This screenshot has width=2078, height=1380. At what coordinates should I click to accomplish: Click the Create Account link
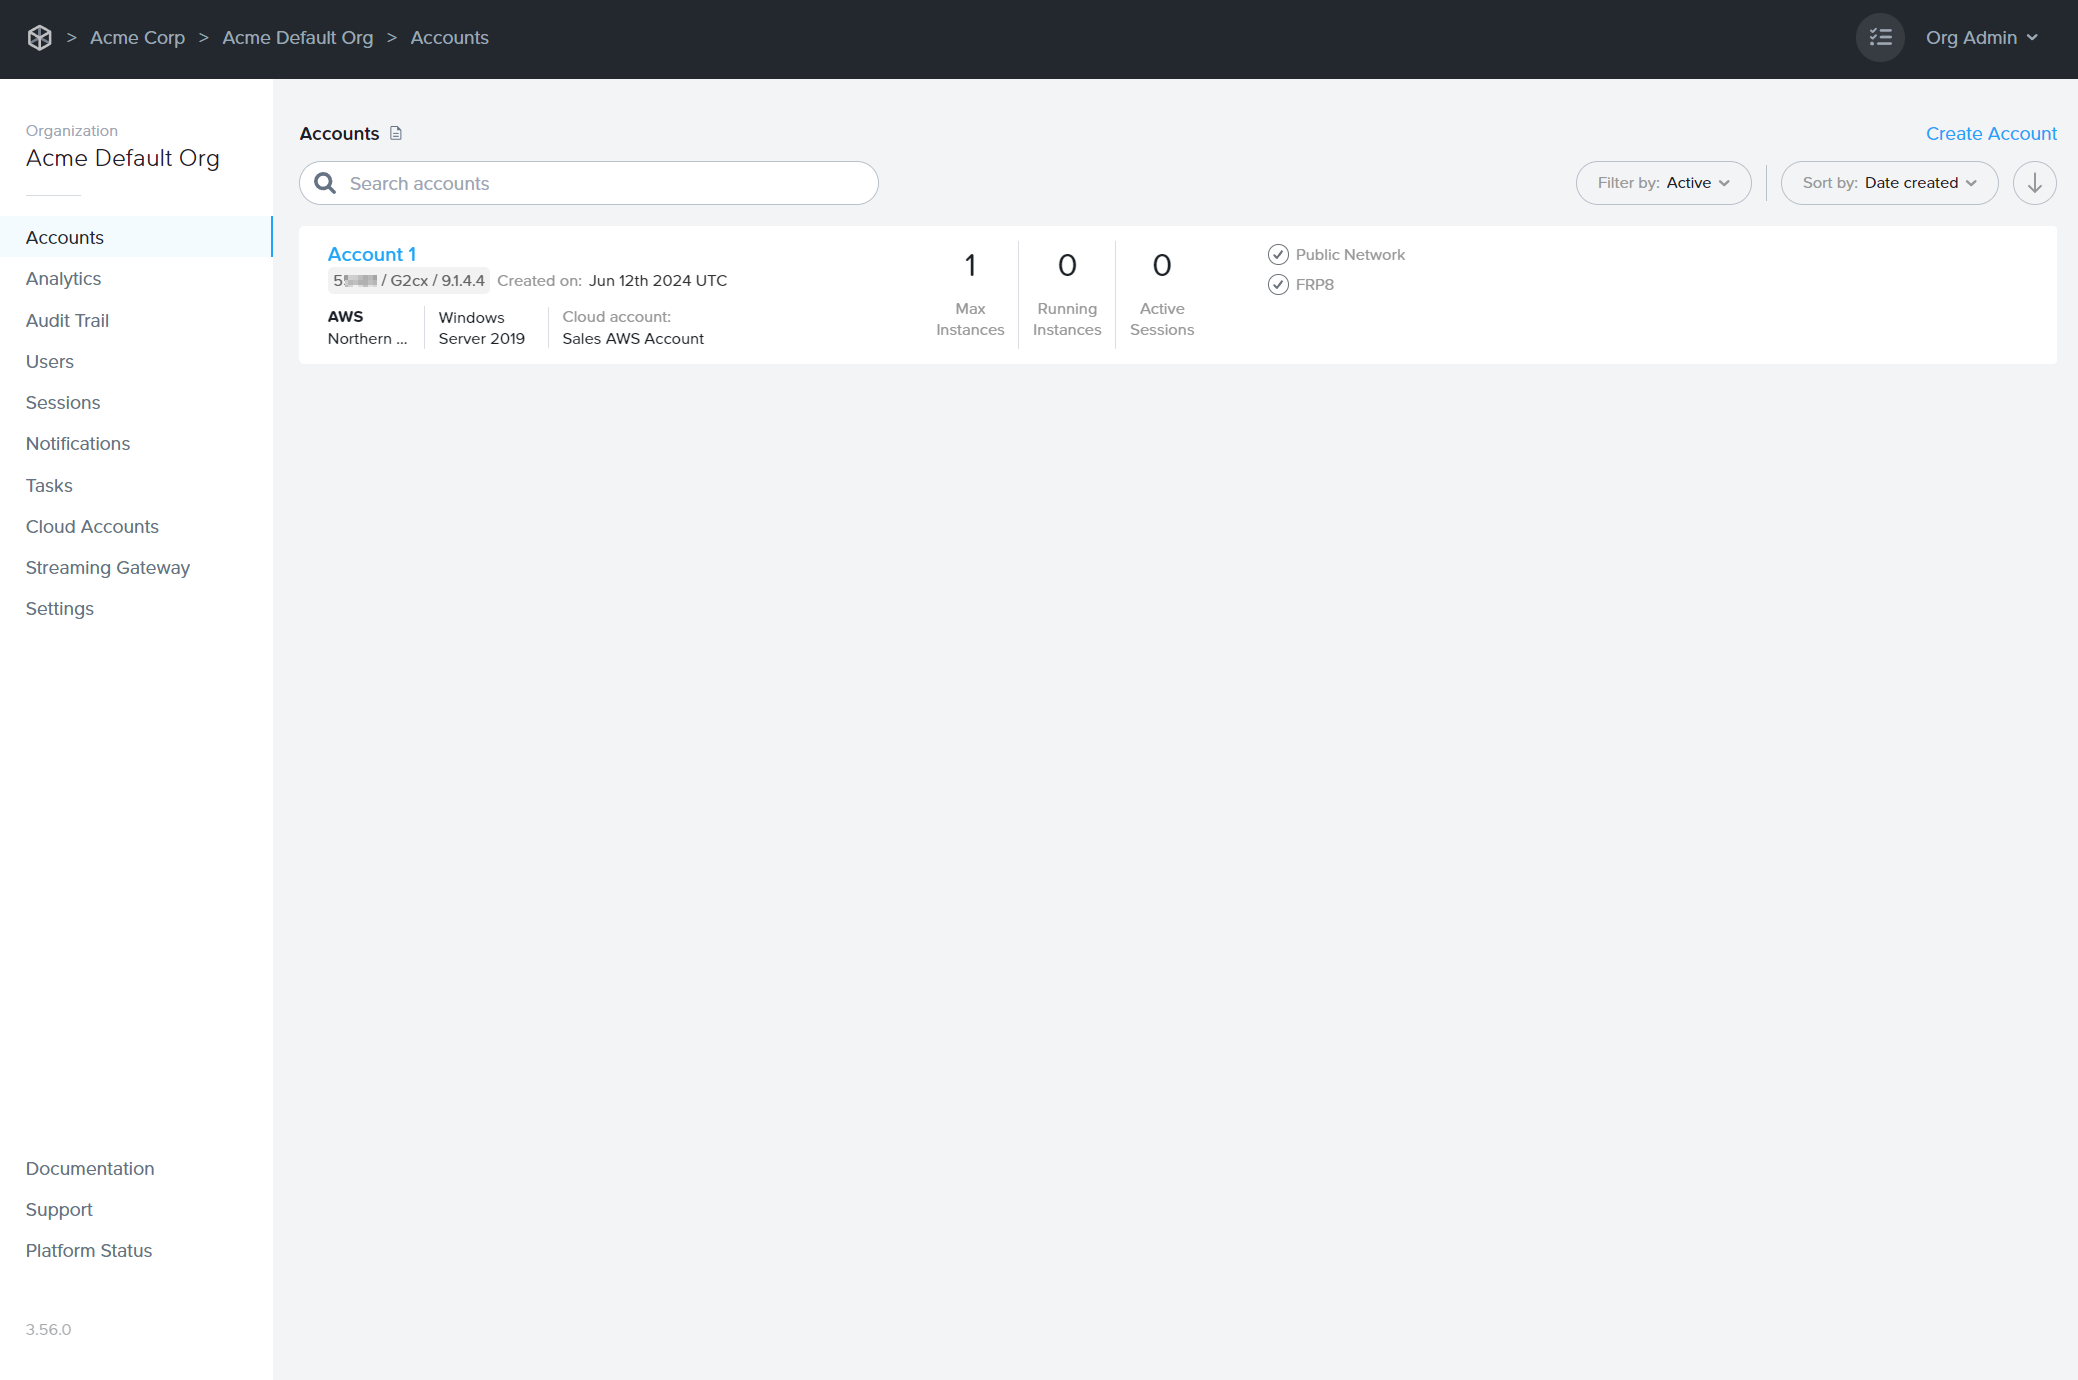1991,133
